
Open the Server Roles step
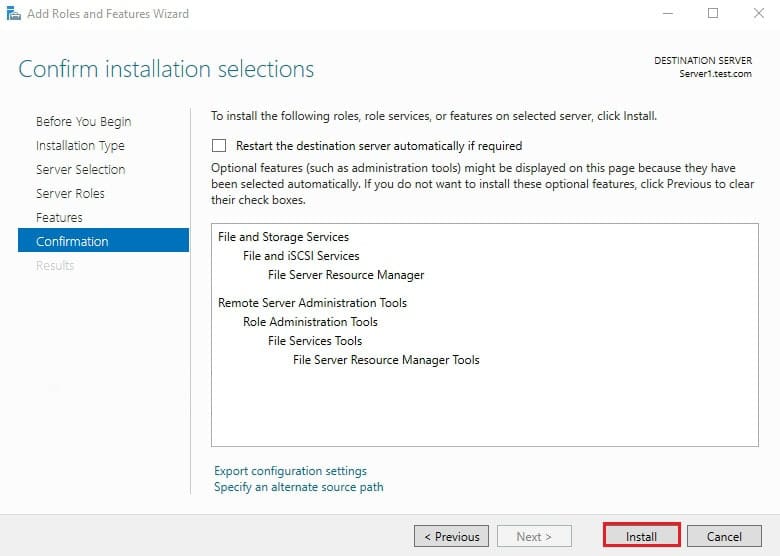click(70, 193)
